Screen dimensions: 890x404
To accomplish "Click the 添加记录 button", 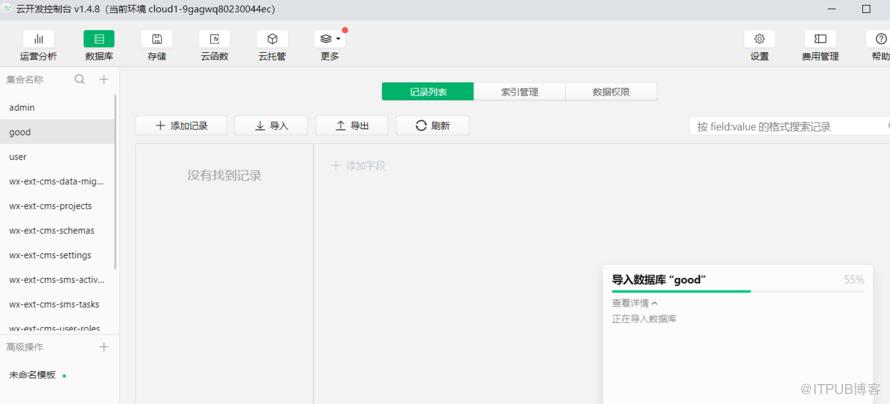I will (181, 126).
